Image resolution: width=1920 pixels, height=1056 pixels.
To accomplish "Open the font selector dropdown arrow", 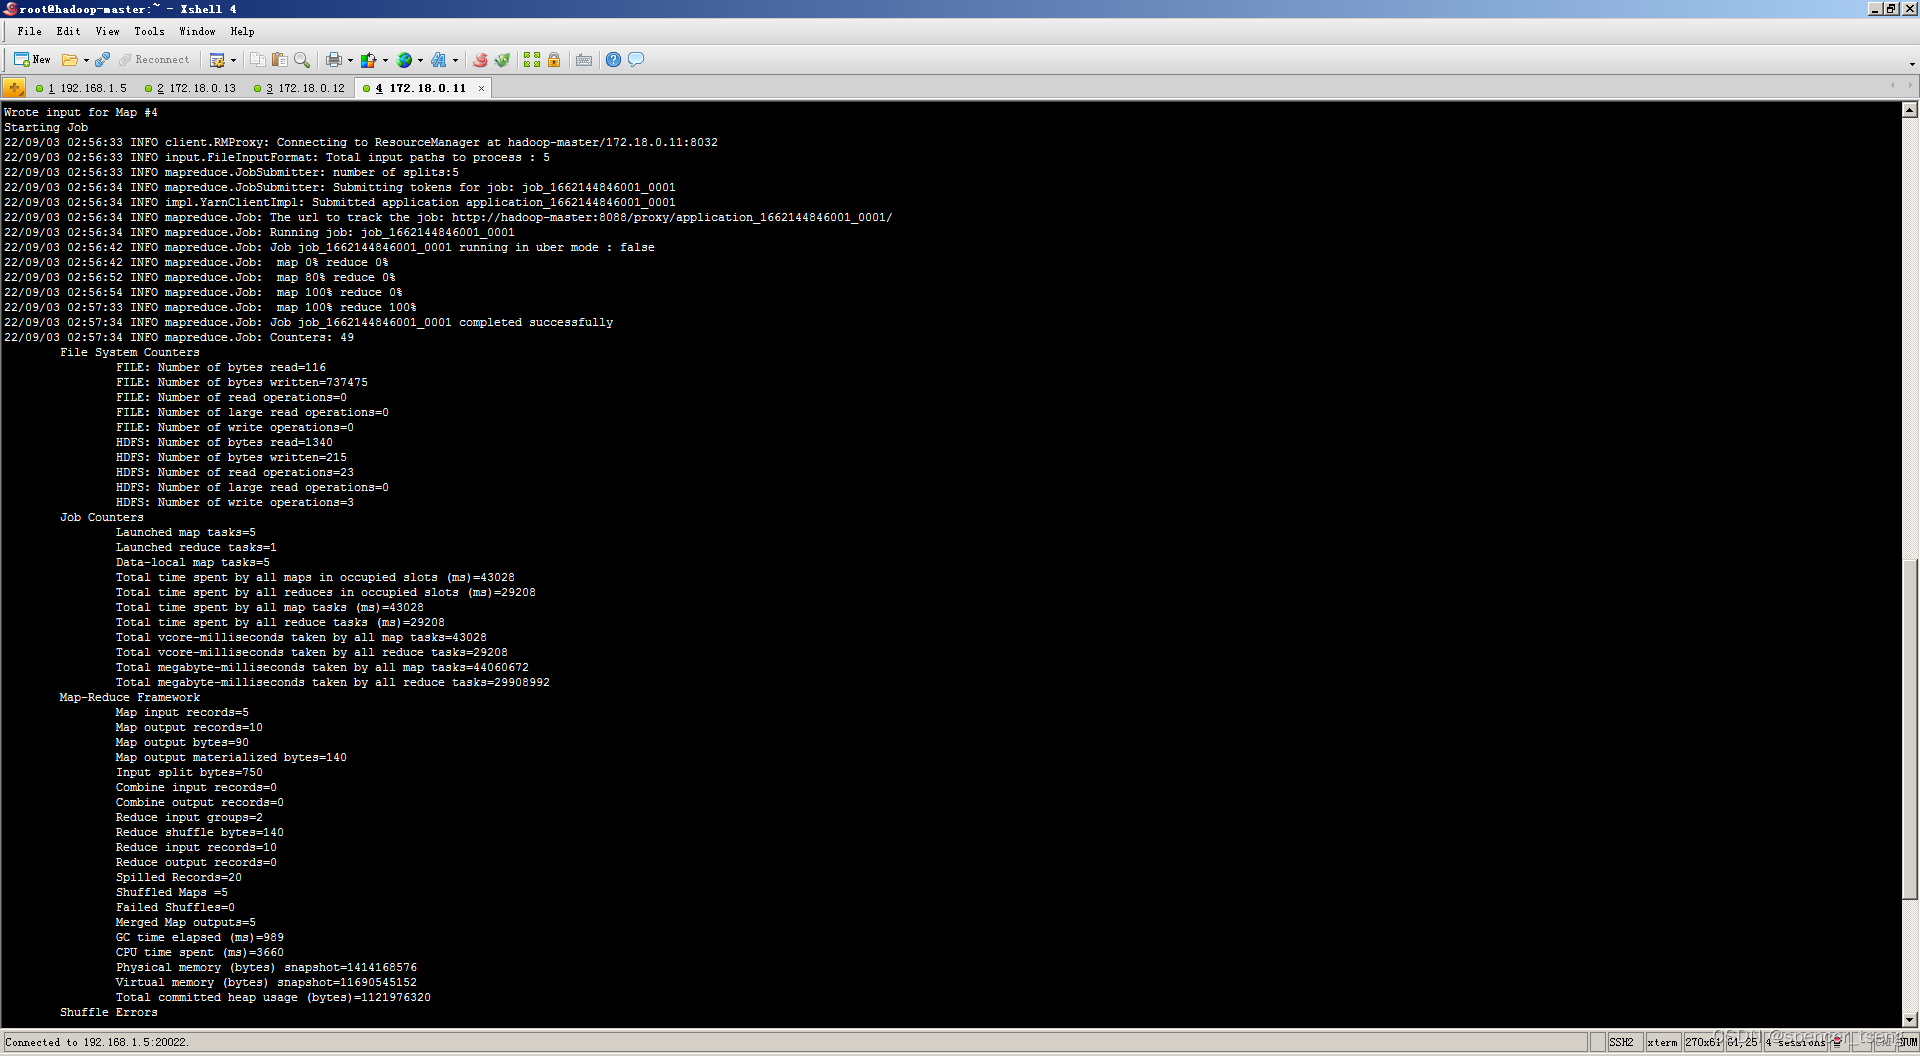I will (x=456, y=59).
